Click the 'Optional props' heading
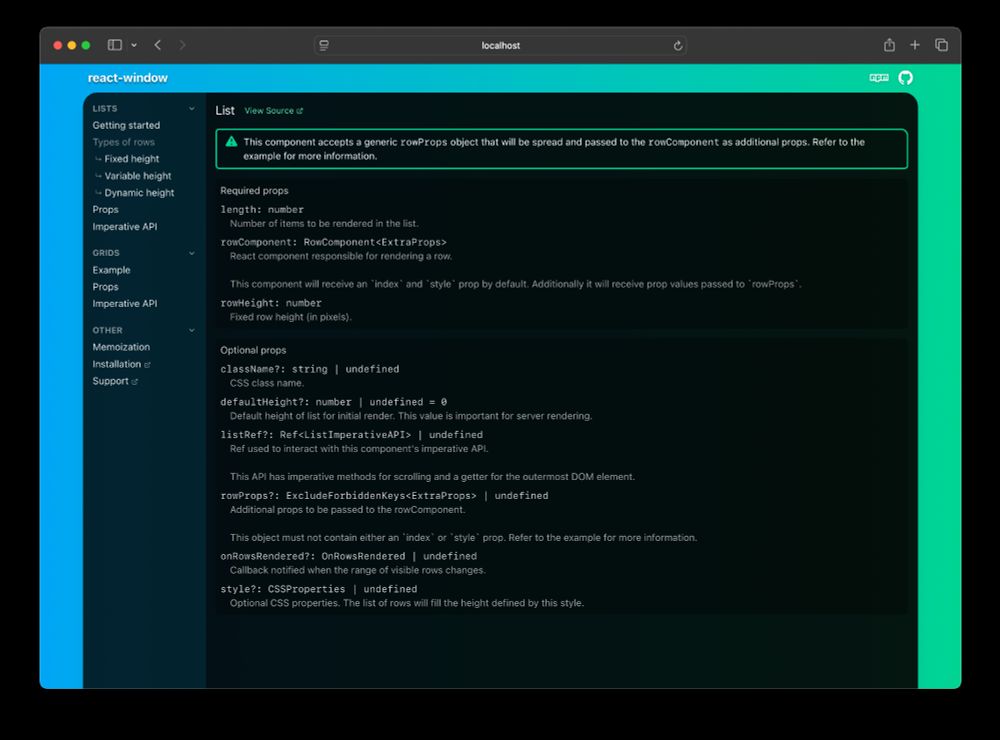Screen dimensions: 1000x740 pyautogui.click(x=253, y=350)
